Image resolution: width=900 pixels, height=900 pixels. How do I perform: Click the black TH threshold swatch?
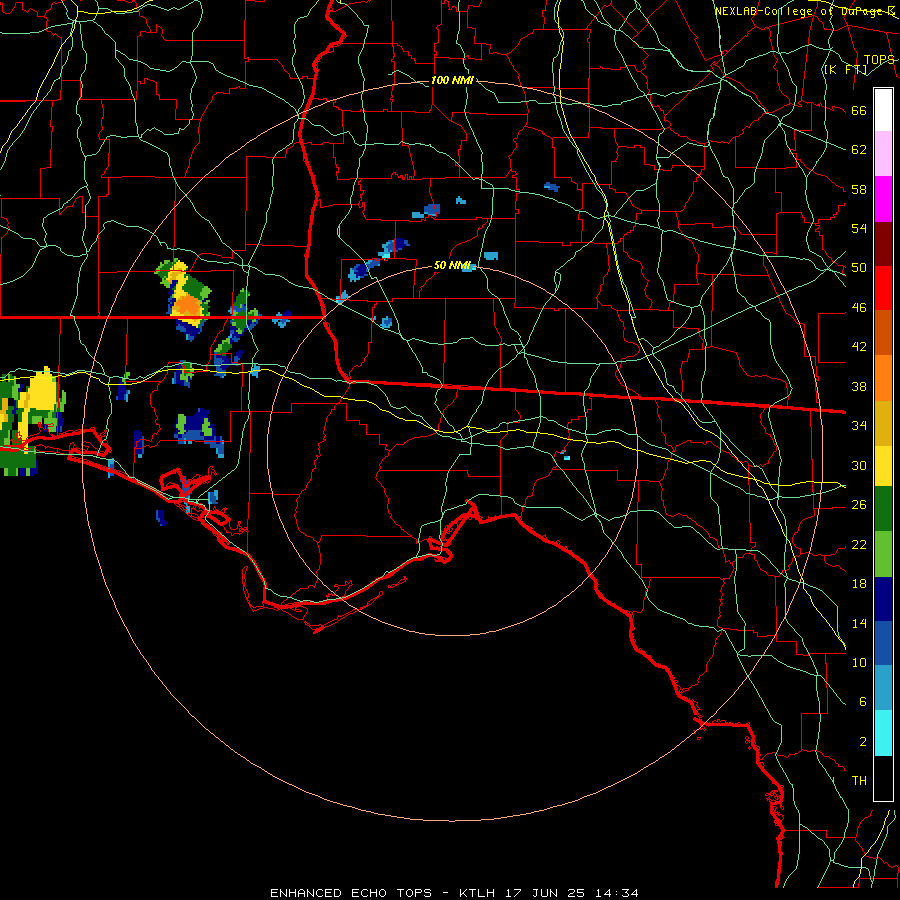pyautogui.click(x=883, y=778)
